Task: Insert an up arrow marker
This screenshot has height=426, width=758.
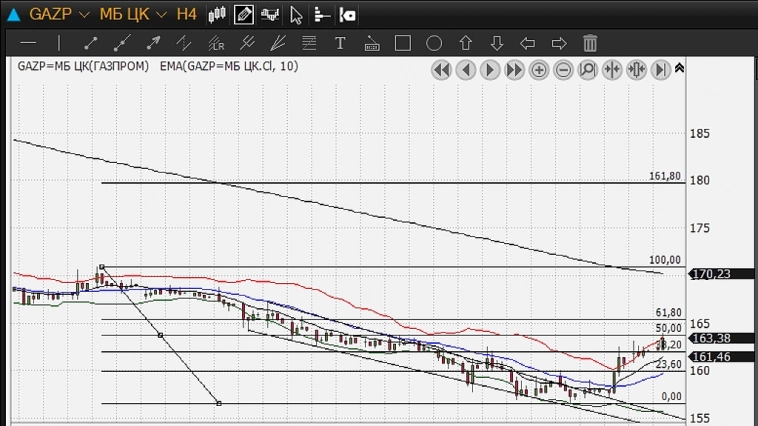Action: click(x=465, y=43)
